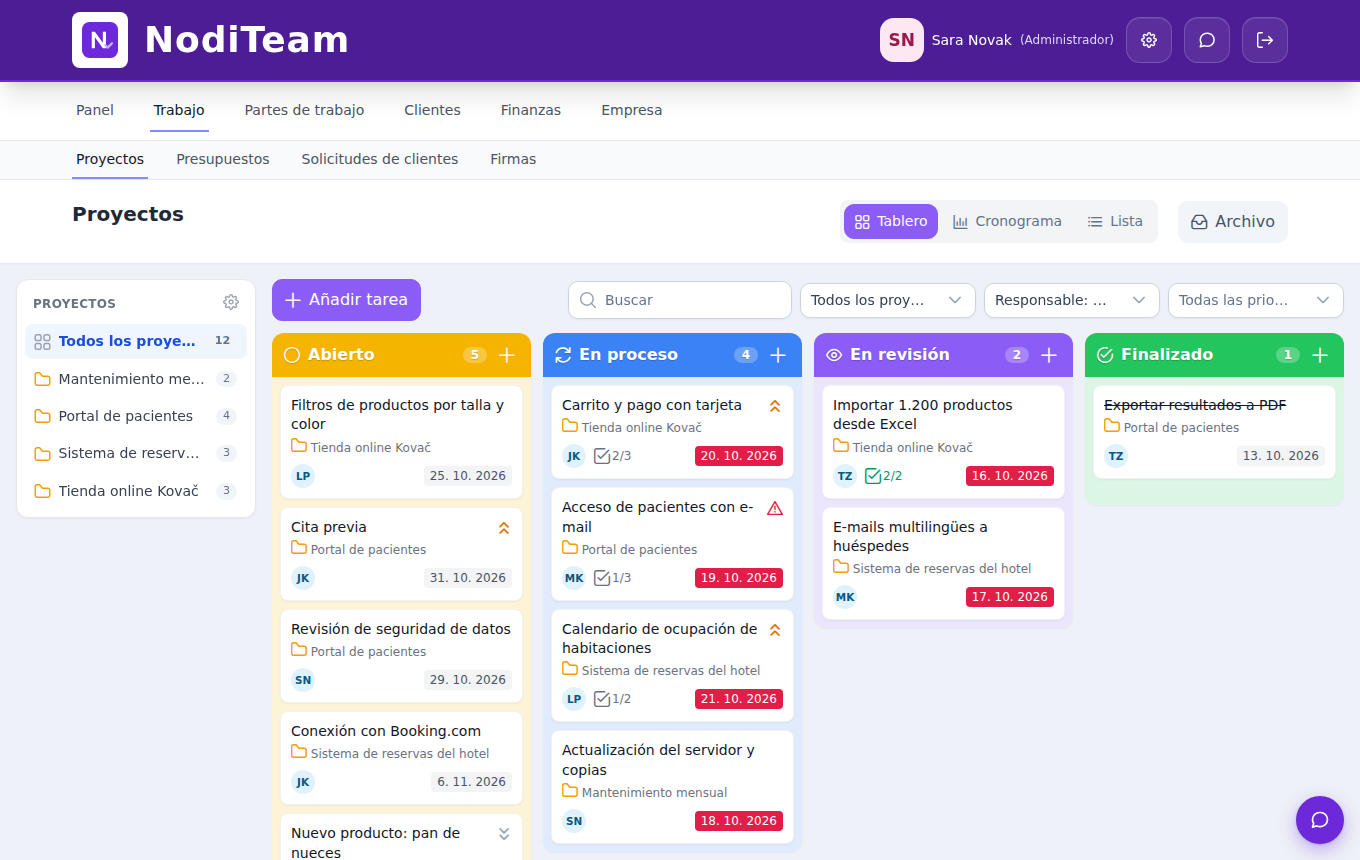This screenshot has width=1360, height=860.
Task: Click the SN user avatar in header
Action: 902,40
